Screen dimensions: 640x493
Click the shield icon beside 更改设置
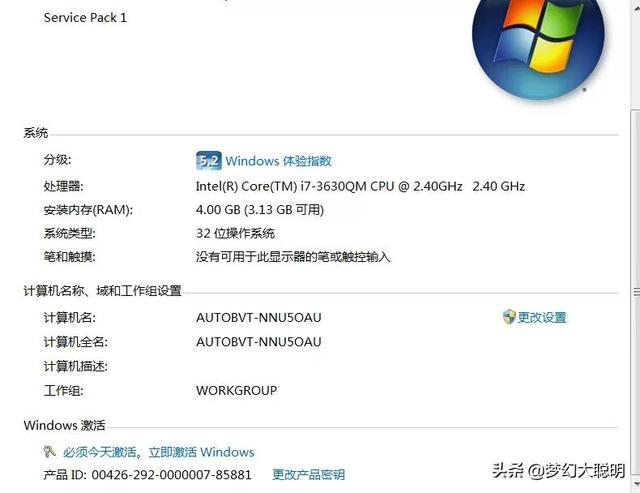[509, 317]
